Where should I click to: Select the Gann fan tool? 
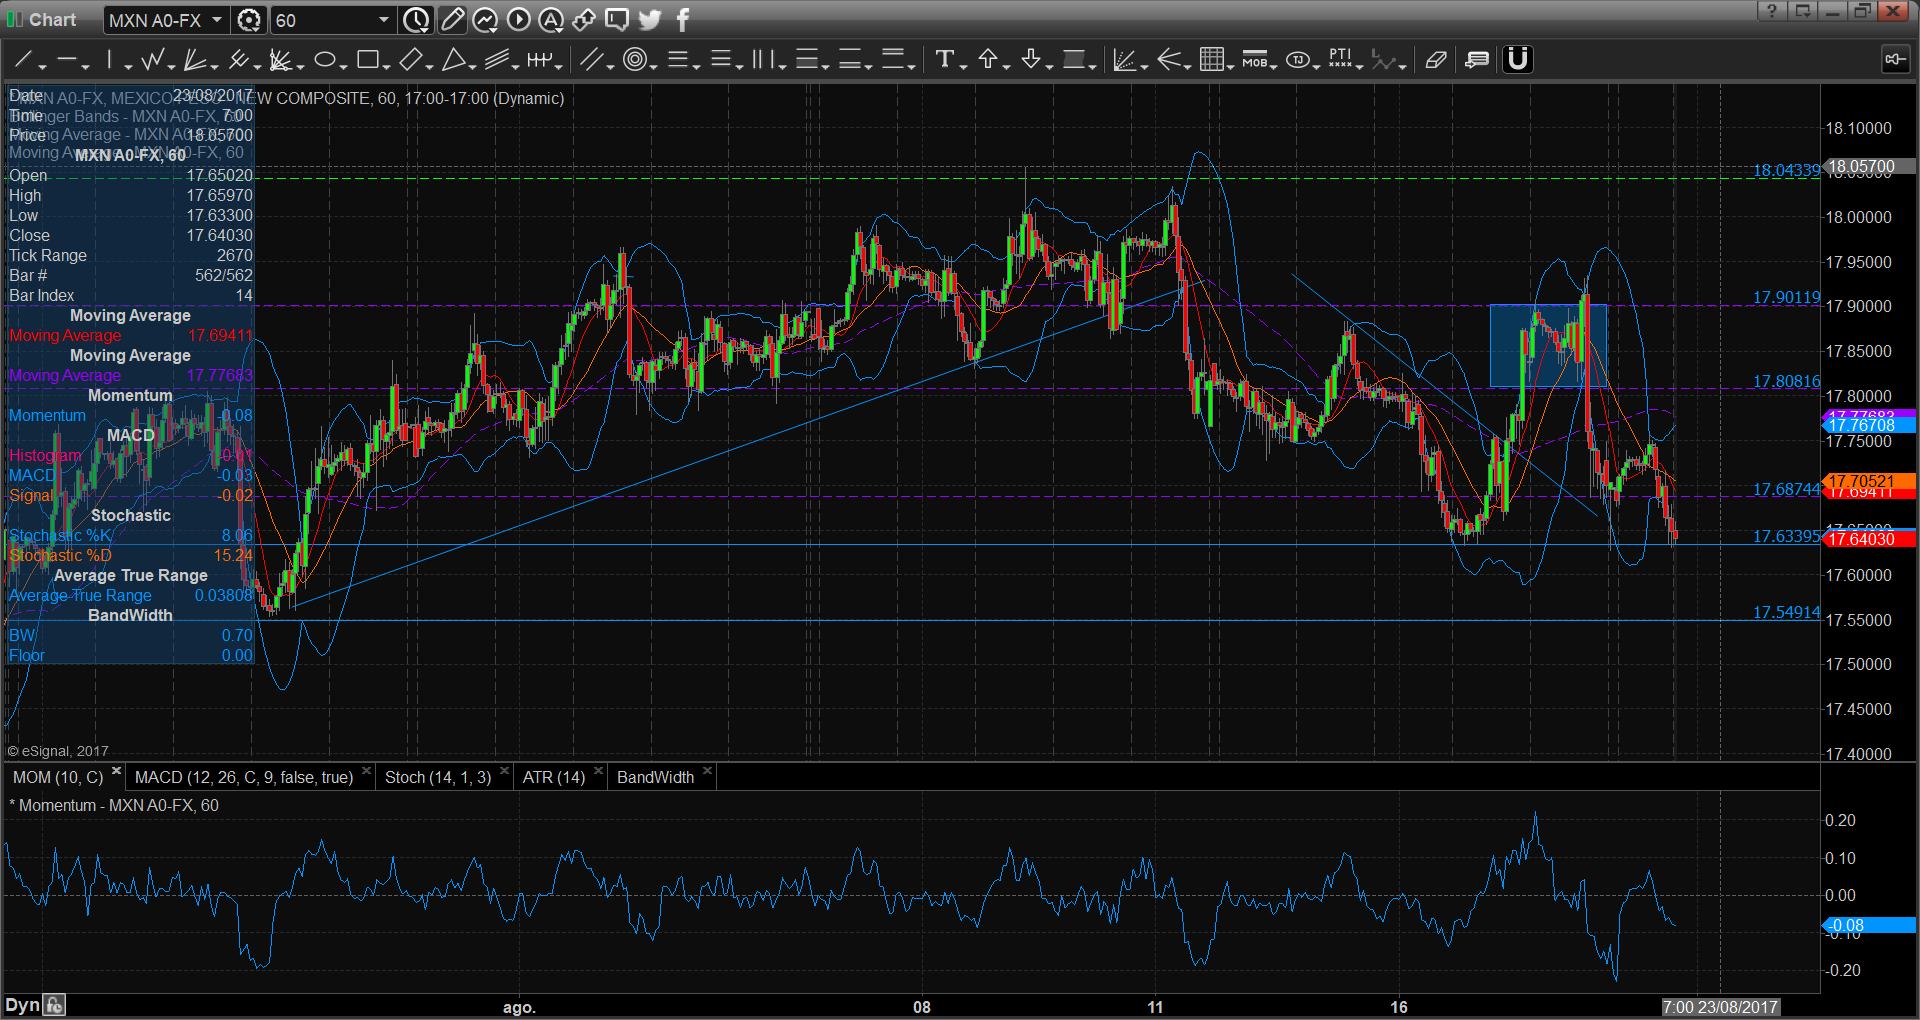pos(281,60)
